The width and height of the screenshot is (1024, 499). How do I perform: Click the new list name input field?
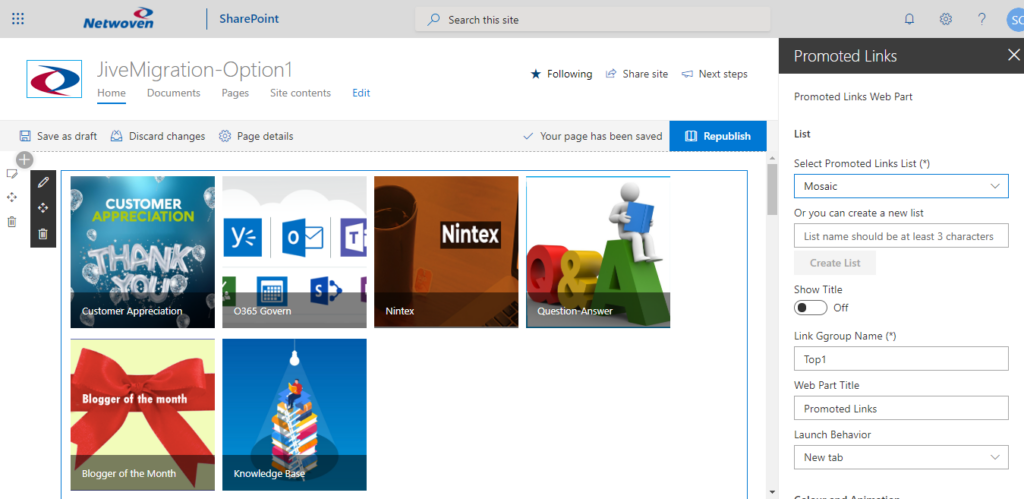(901, 236)
